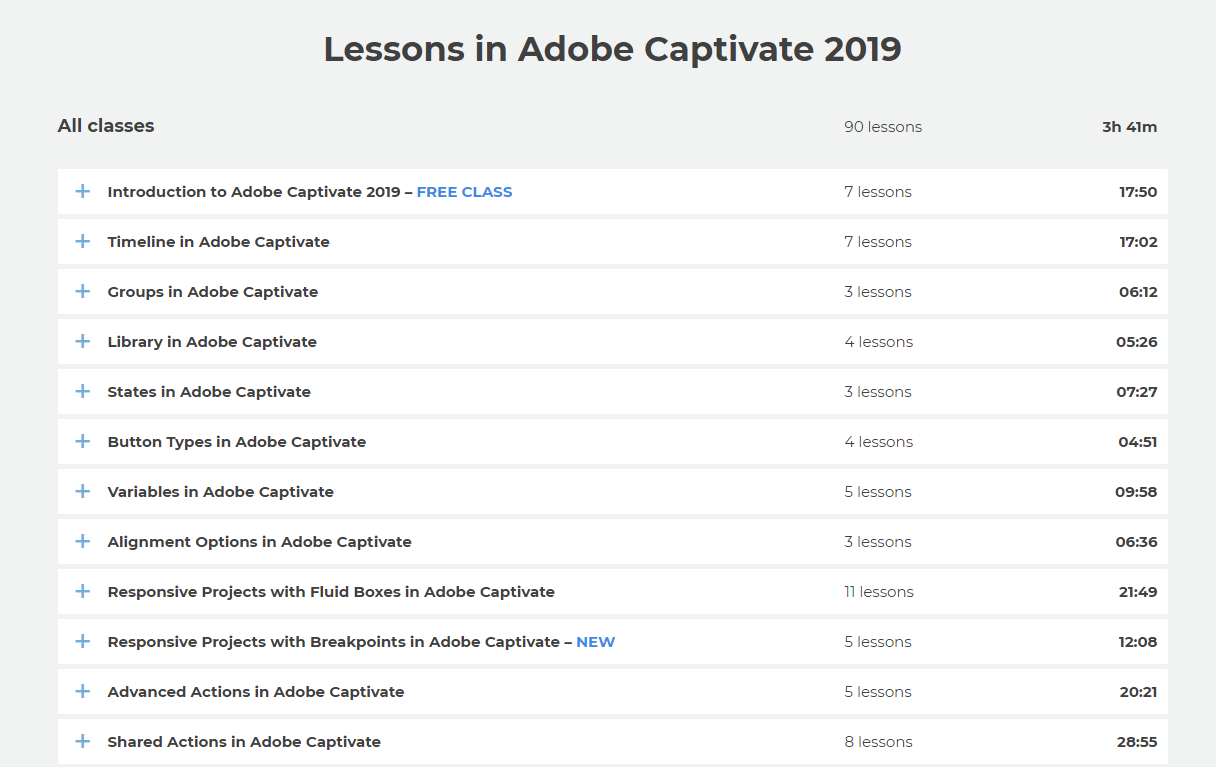The height and width of the screenshot is (767, 1216).
Task: Expand Groups in Adobe Captivate via plus icon
Action: (83, 291)
